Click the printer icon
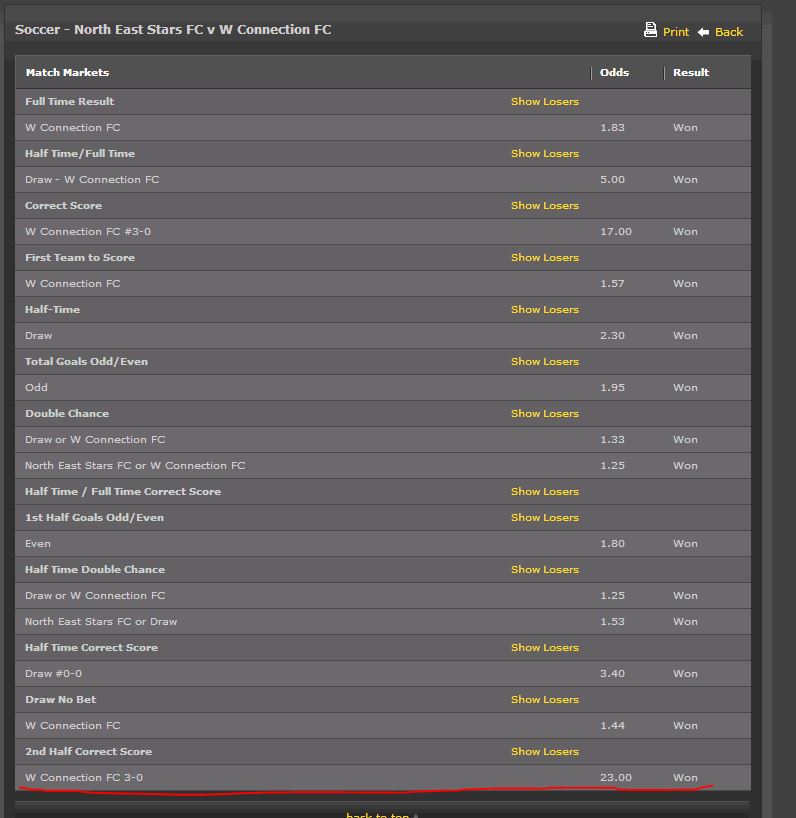The height and width of the screenshot is (818, 796). pos(650,30)
